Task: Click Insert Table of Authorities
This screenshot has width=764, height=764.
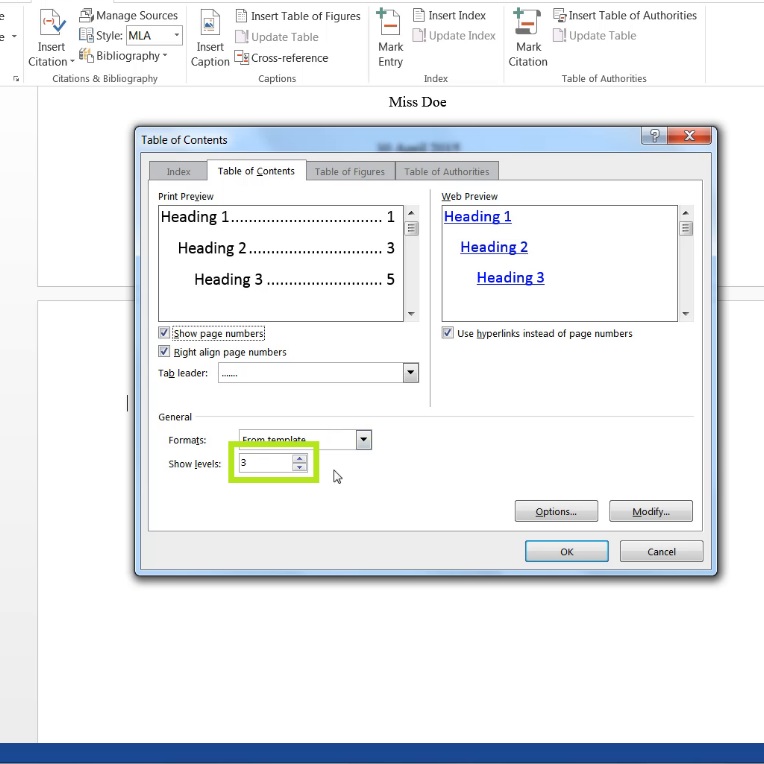Action: [625, 16]
